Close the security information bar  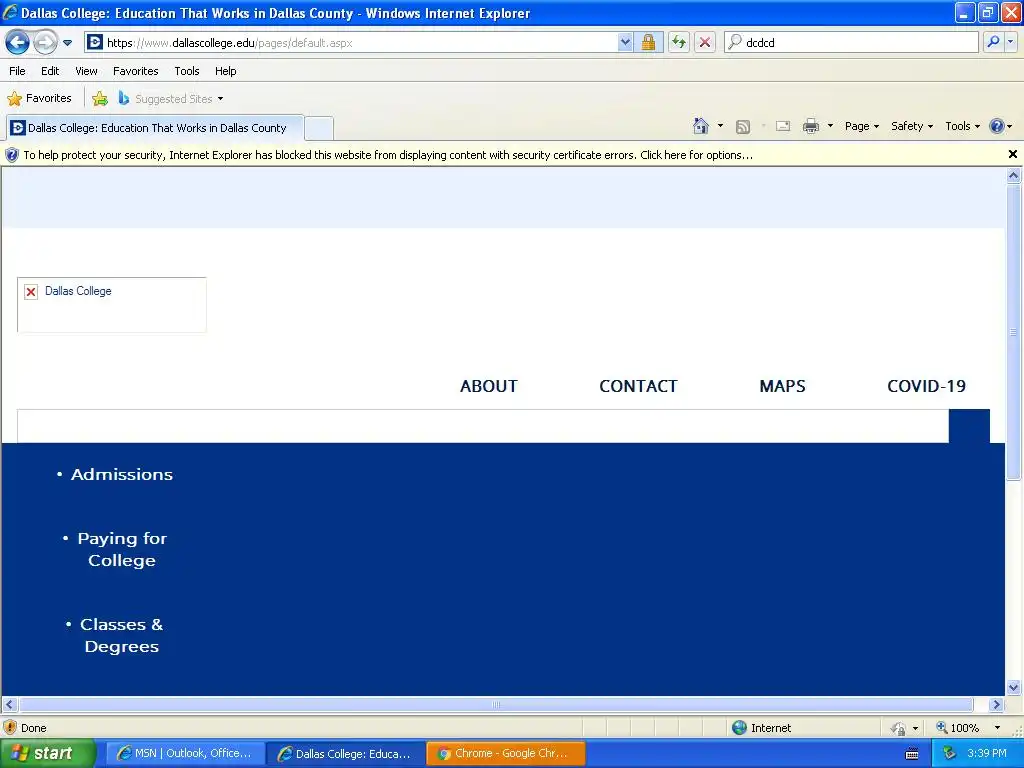tap(1012, 154)
